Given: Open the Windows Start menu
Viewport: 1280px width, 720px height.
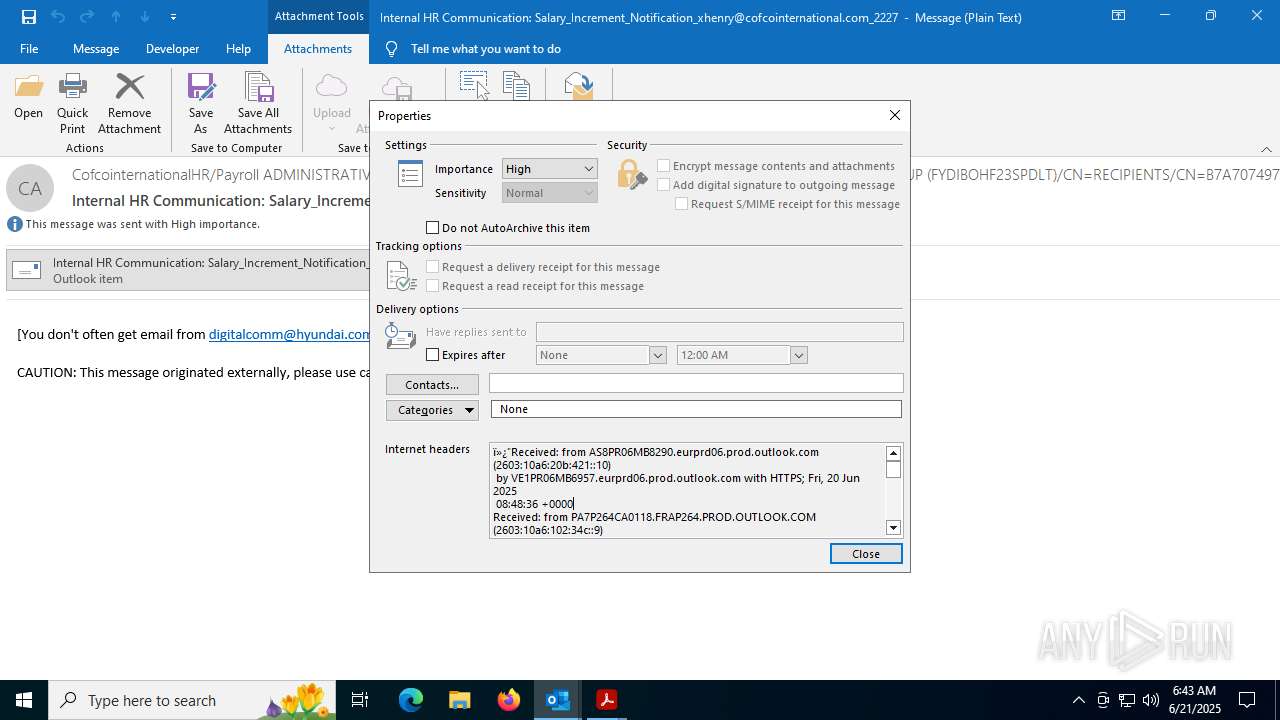Looking at the screenshot, I should tap(24, 700).
